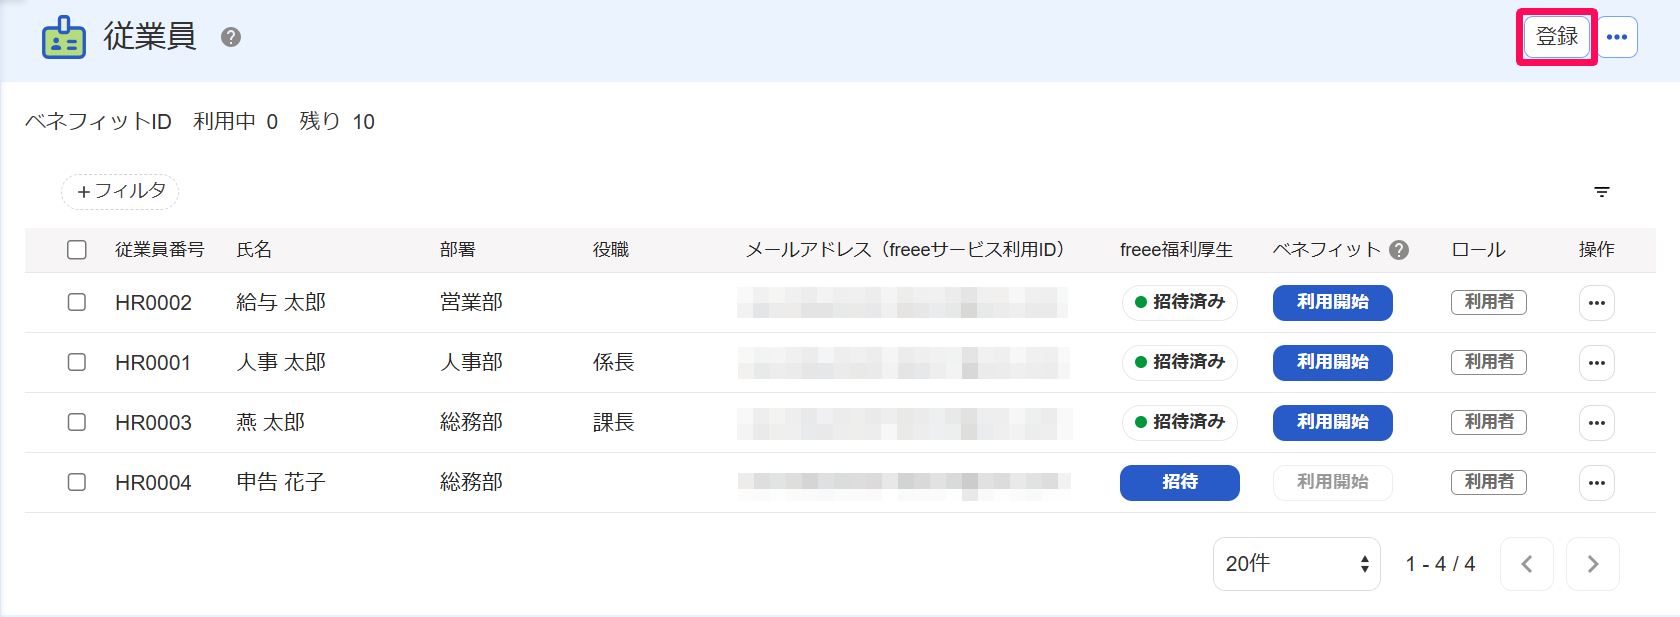Click 利用開始 for 給与 太郎
Viewport: 1680px width, 617px height.
1333,302
